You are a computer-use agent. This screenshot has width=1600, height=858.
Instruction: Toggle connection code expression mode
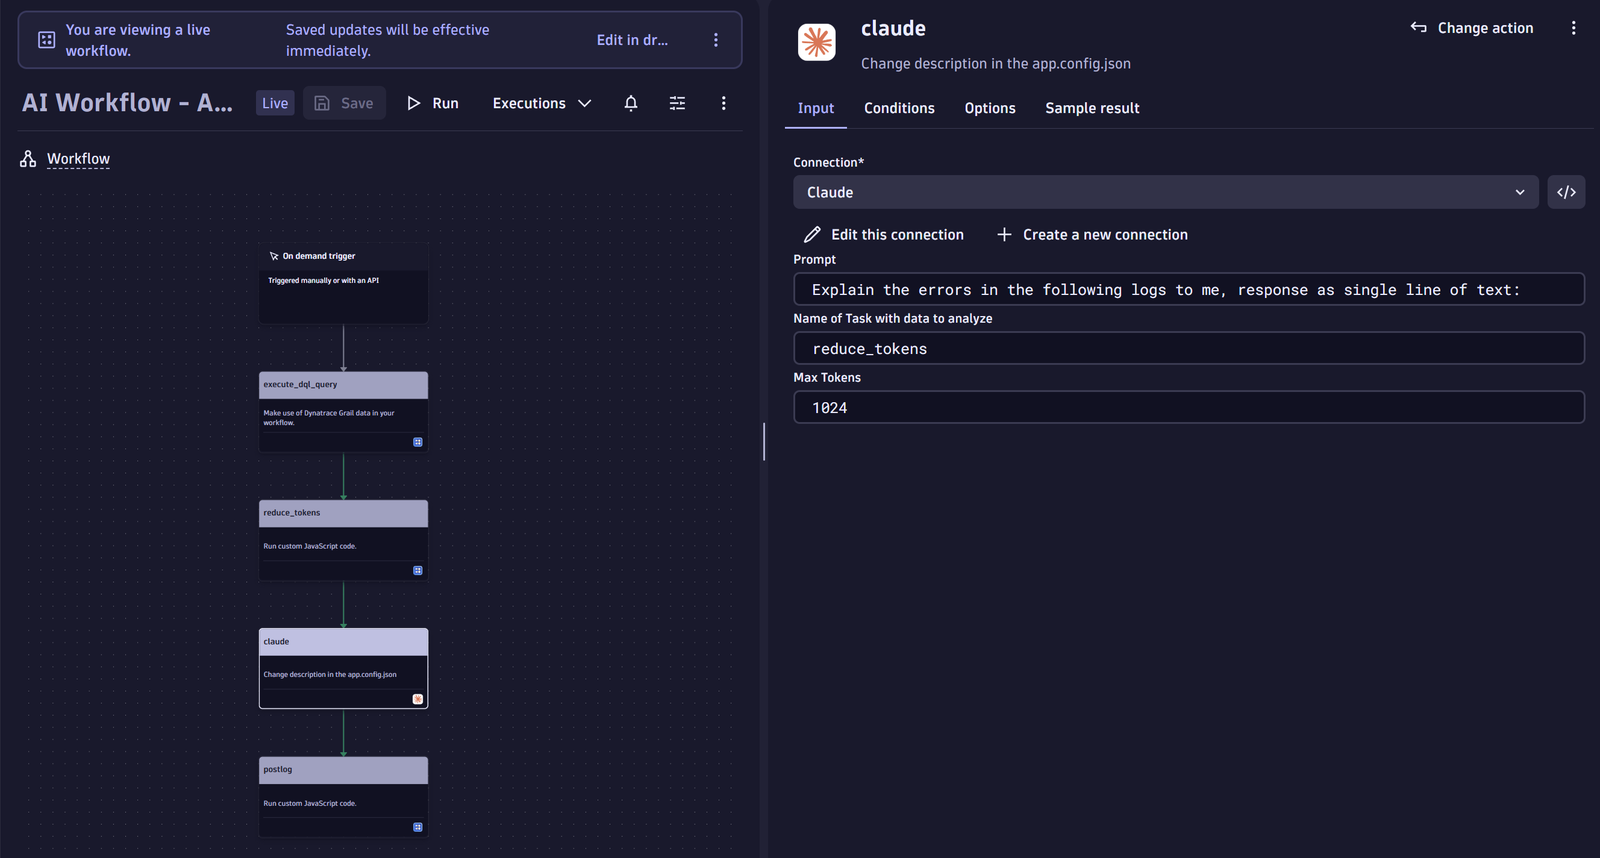pyautogui.click(x=1566, y=192)
